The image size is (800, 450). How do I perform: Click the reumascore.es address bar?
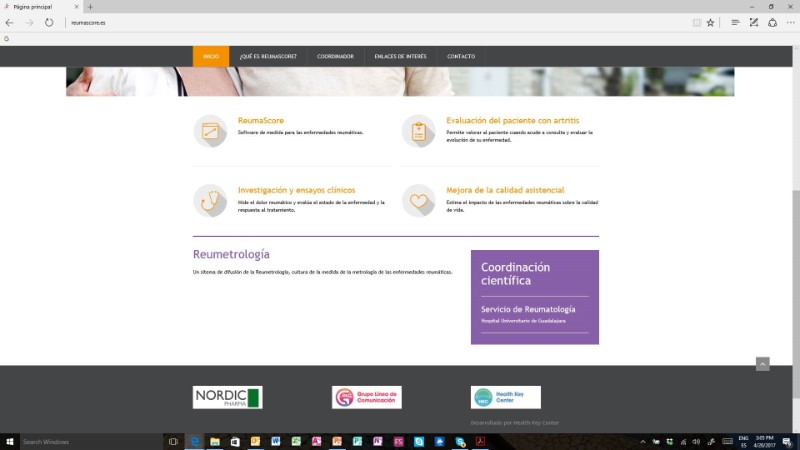pyautogui.click(x=378, y=22)
